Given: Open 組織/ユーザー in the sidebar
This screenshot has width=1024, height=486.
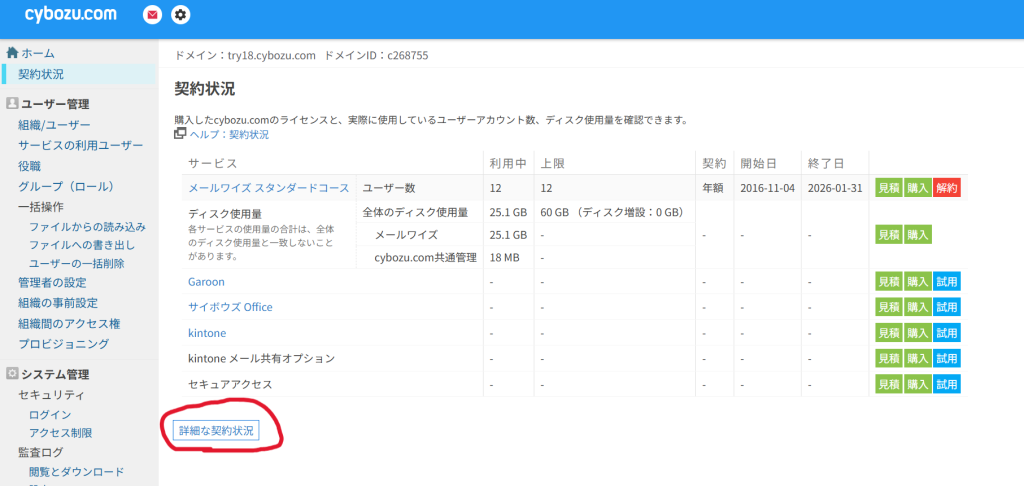Looking at the screenshot, I should pos(54,125).
